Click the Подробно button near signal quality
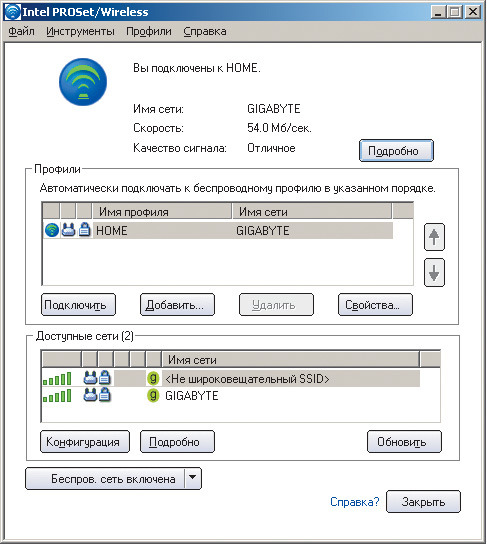 coord(396,151)
